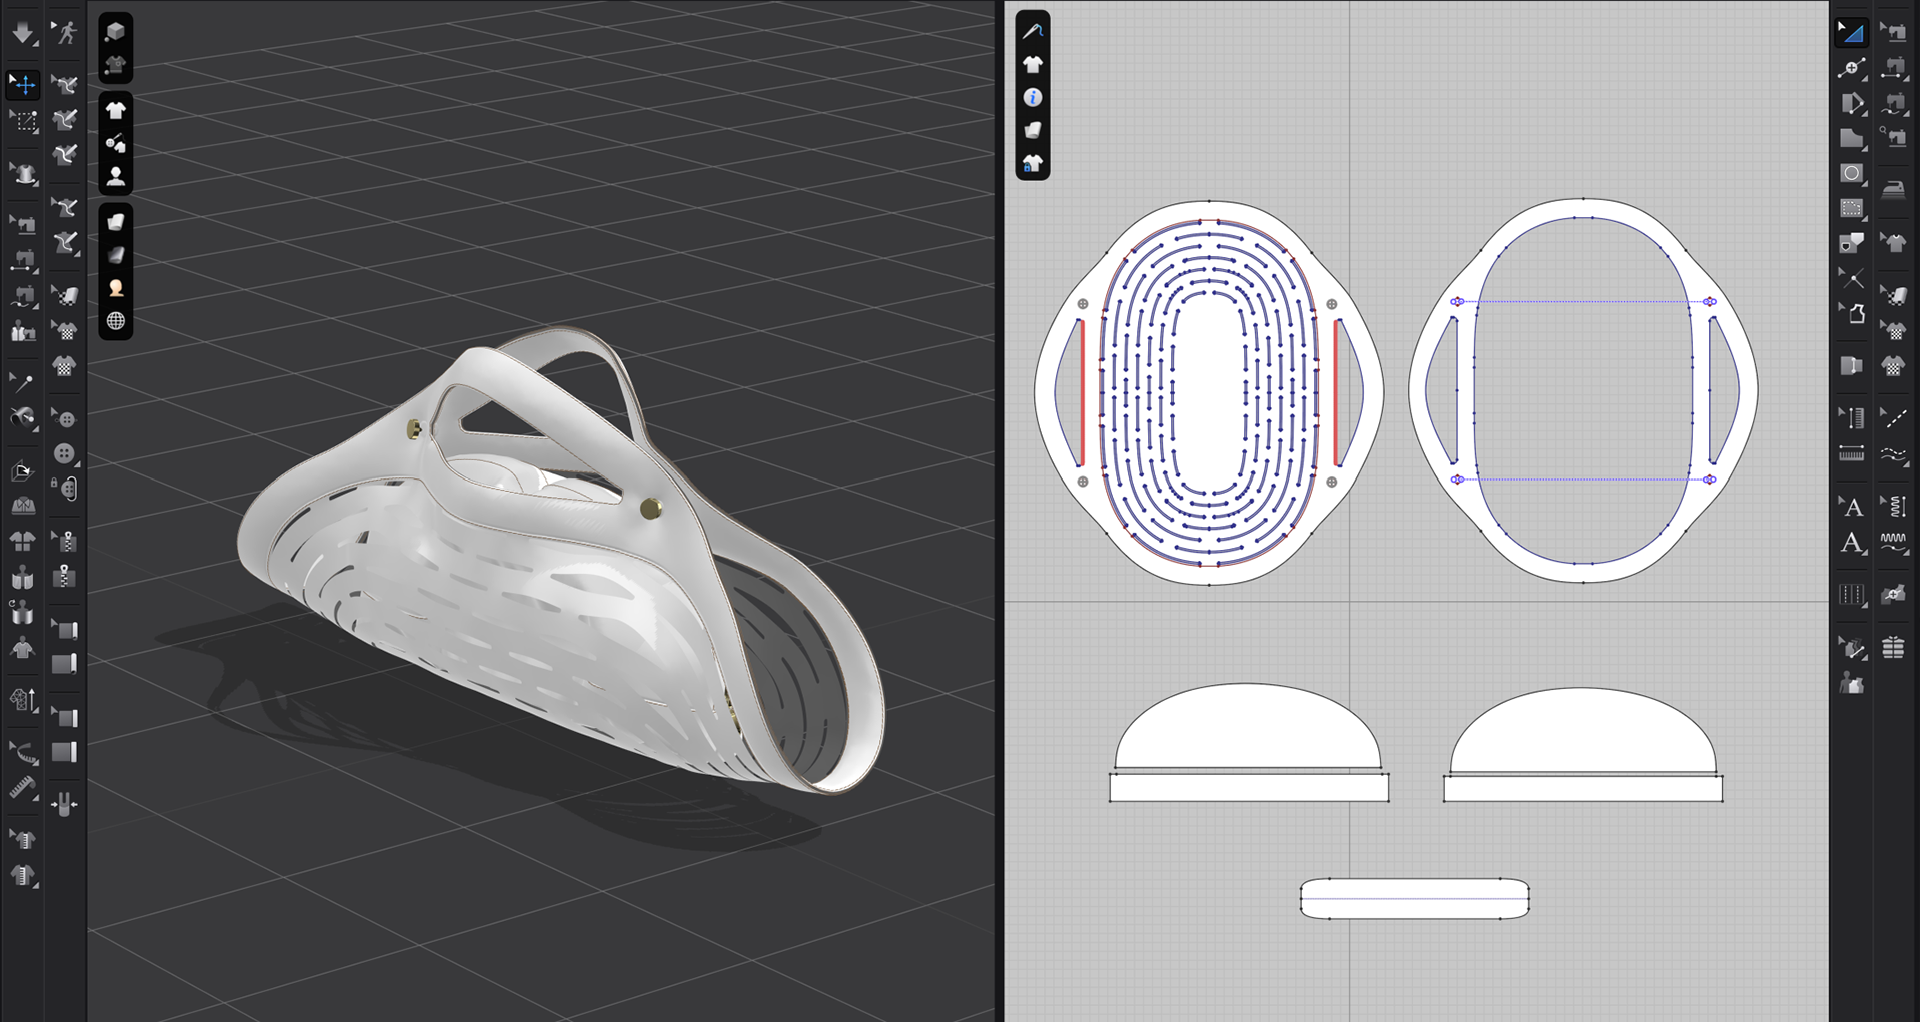Screen dimensions: 1920x1022
Task: Select the Zipper tool
Action: (65, 576)
